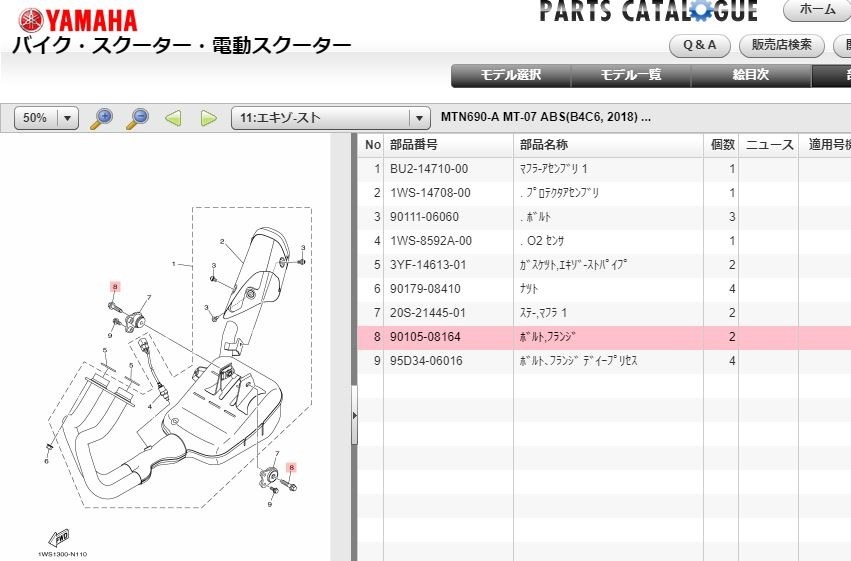Click the ニュース column header
This screenshot has height=561, width=851.
(x=769, y=145)
